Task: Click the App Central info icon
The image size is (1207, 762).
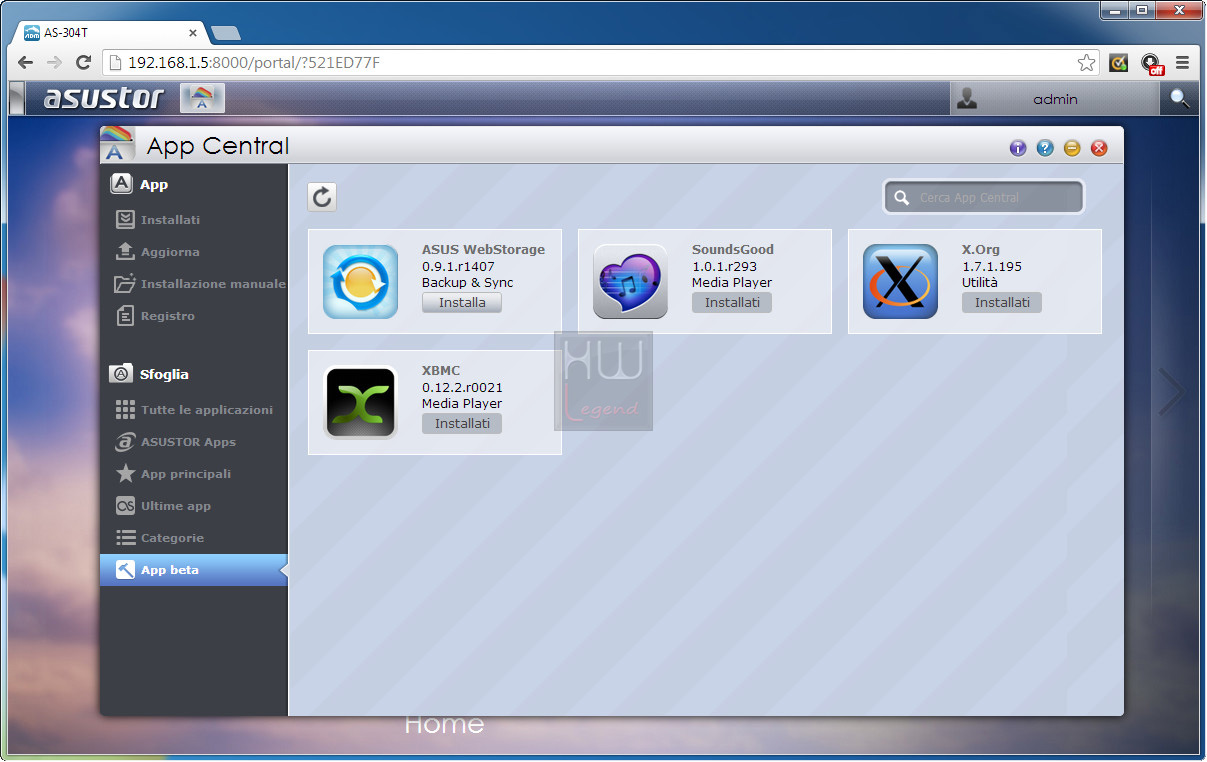Action: point(1018,148)
